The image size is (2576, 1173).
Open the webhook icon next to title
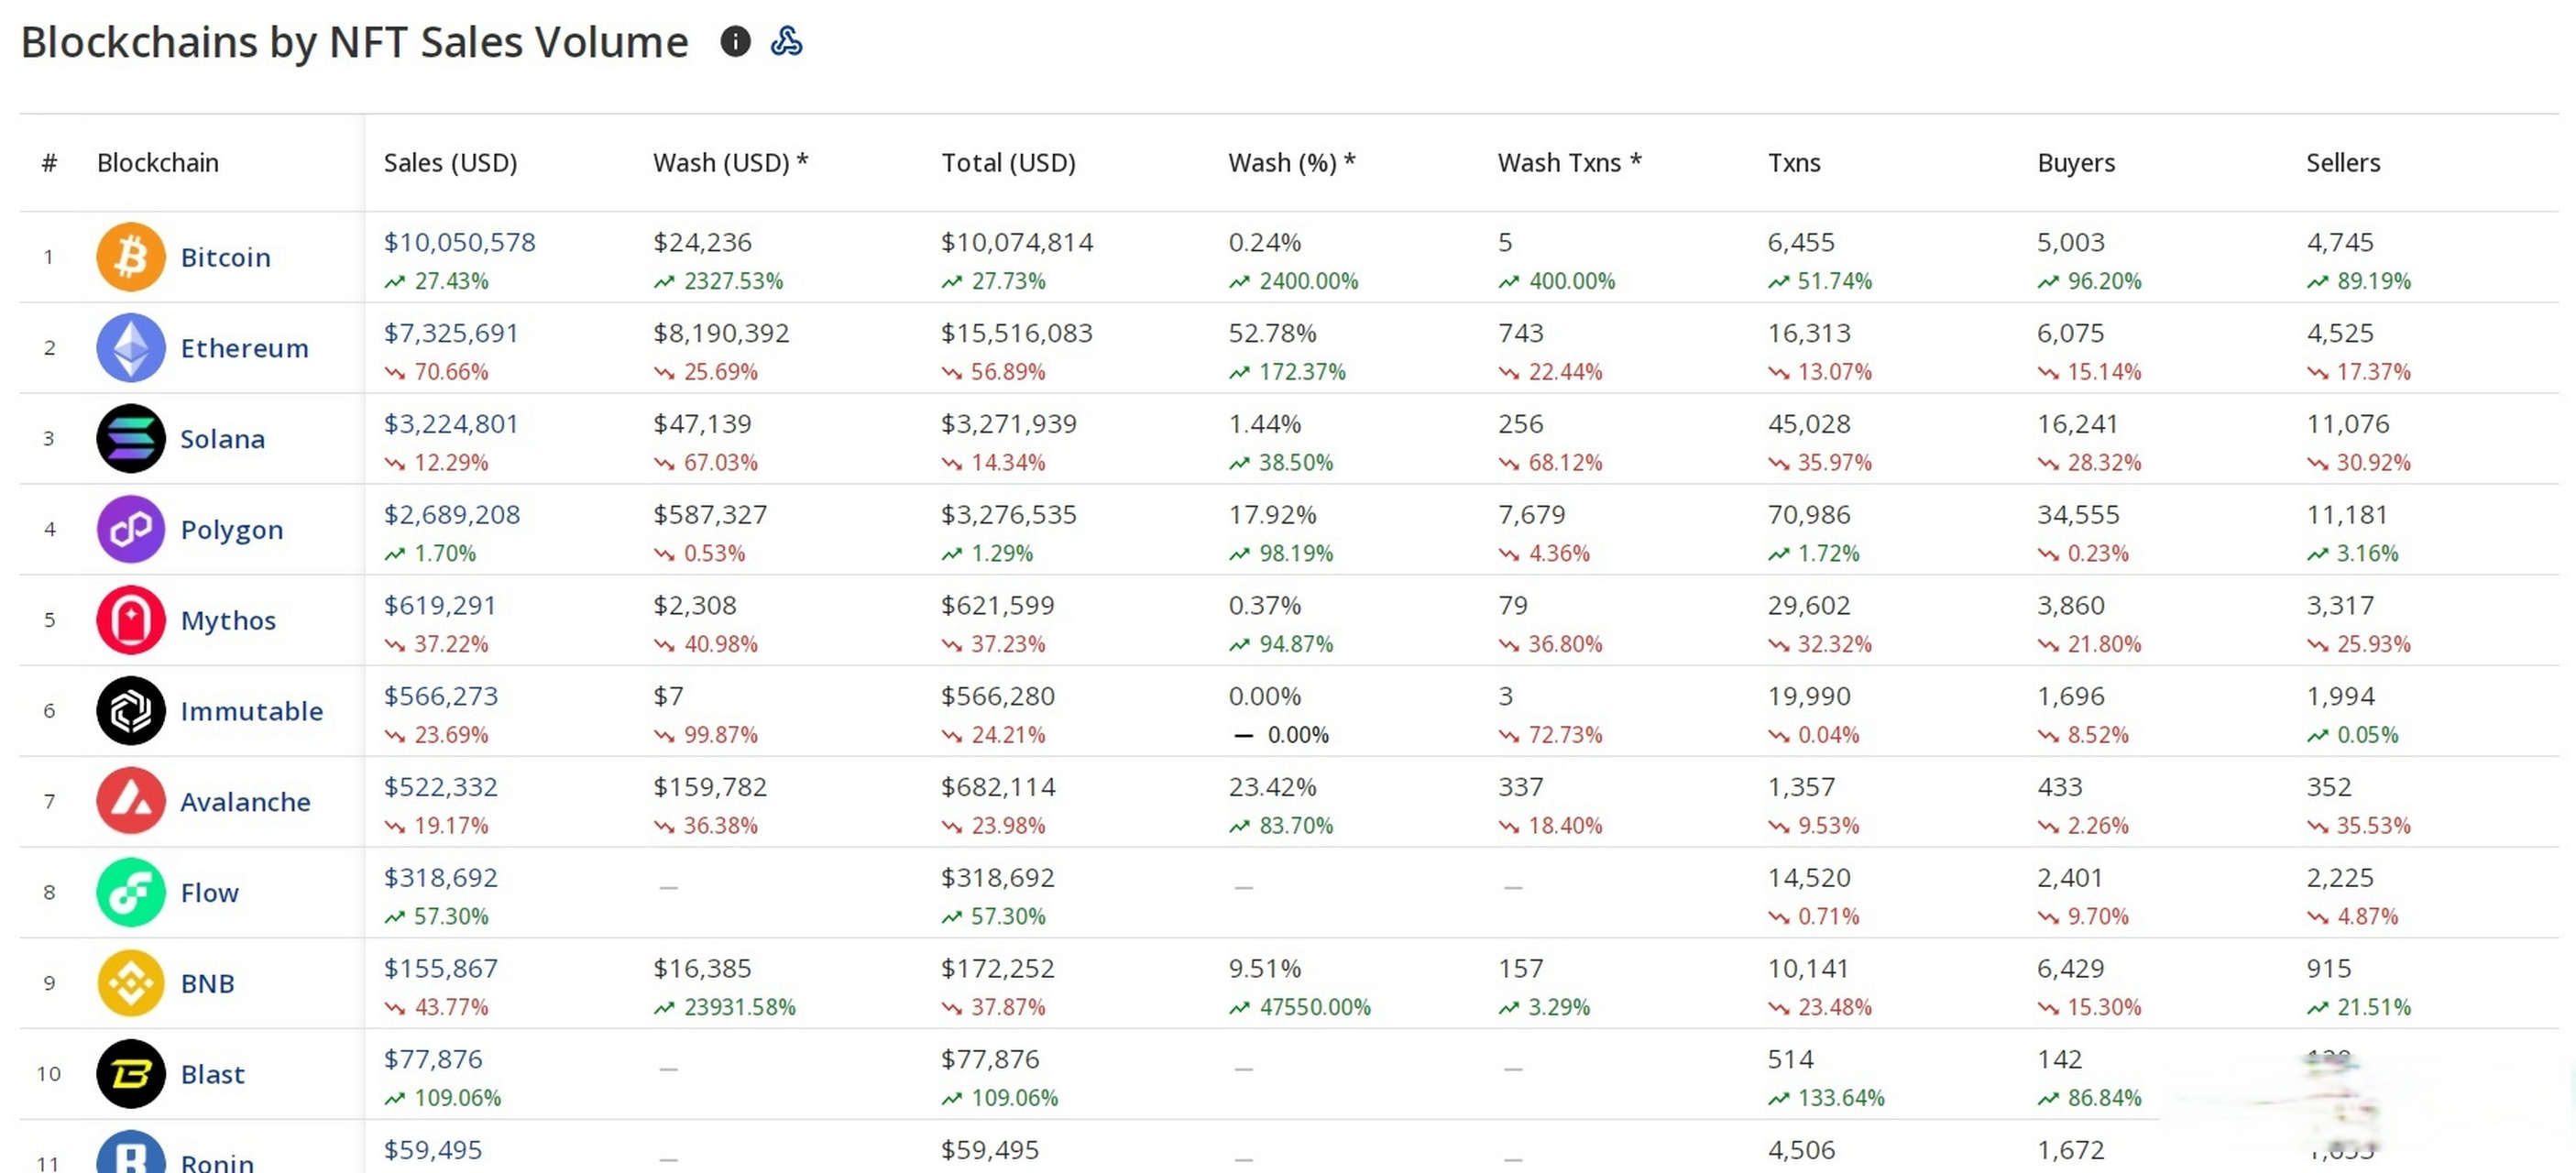click(x=786, y=41)
